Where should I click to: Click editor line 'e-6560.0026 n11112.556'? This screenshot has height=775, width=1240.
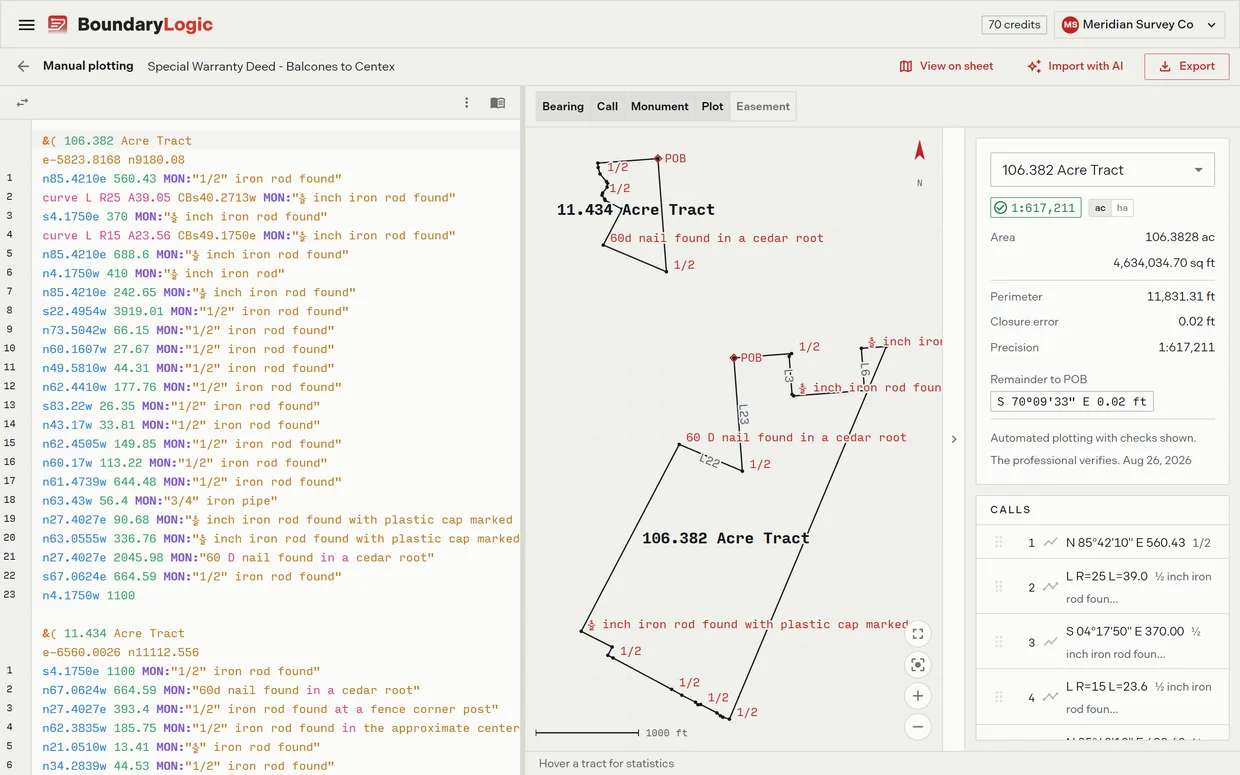point(120,653)
